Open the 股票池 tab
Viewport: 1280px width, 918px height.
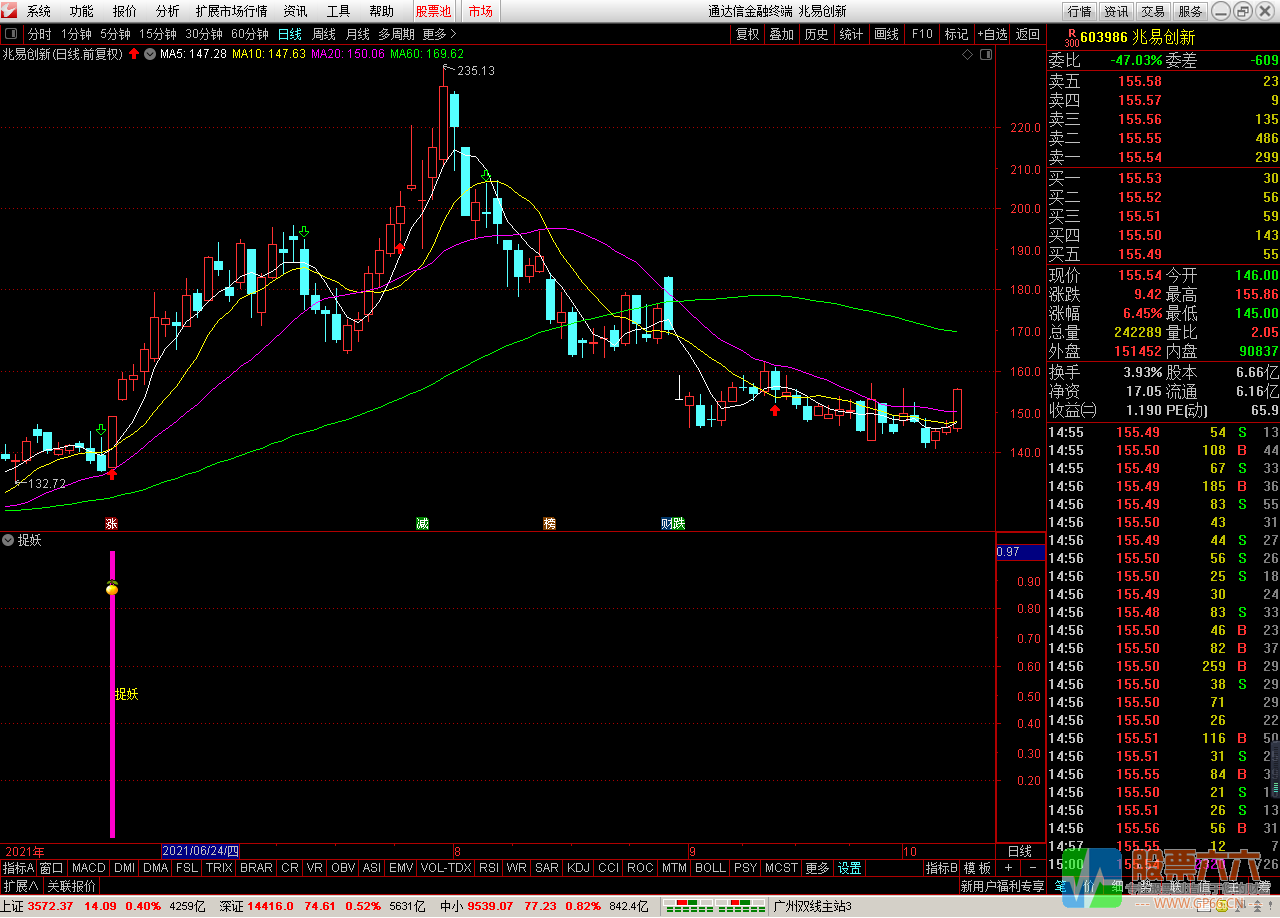[434, 12]
